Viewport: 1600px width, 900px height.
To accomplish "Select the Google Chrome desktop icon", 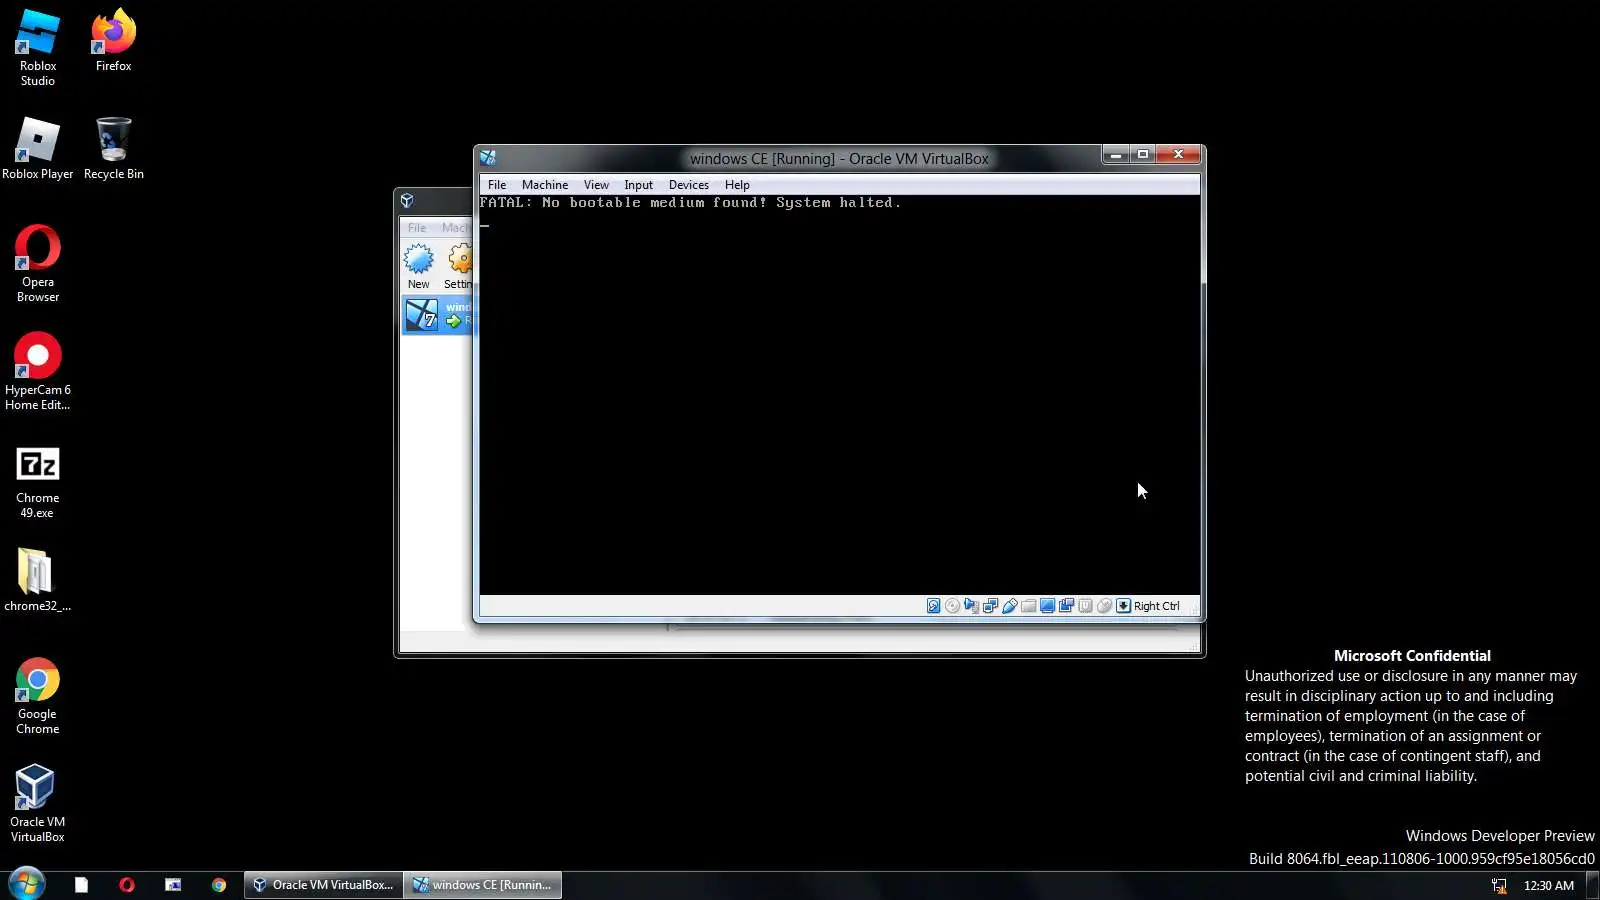I will (38, 696).
